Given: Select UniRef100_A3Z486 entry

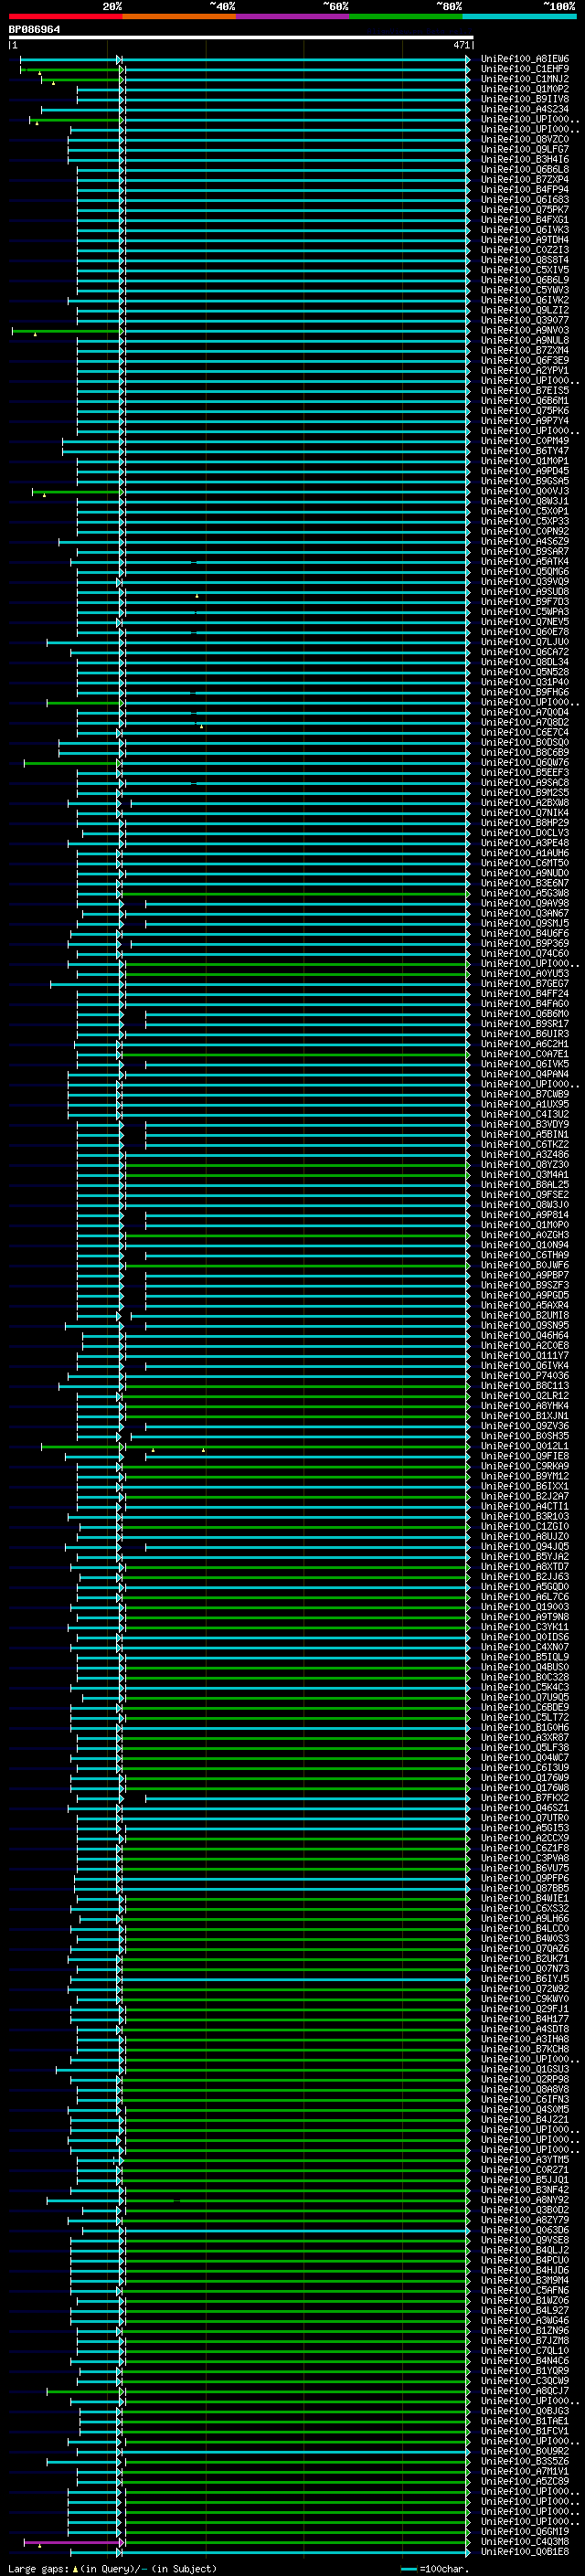Looking at the screenshot, I should (525, 1154).
